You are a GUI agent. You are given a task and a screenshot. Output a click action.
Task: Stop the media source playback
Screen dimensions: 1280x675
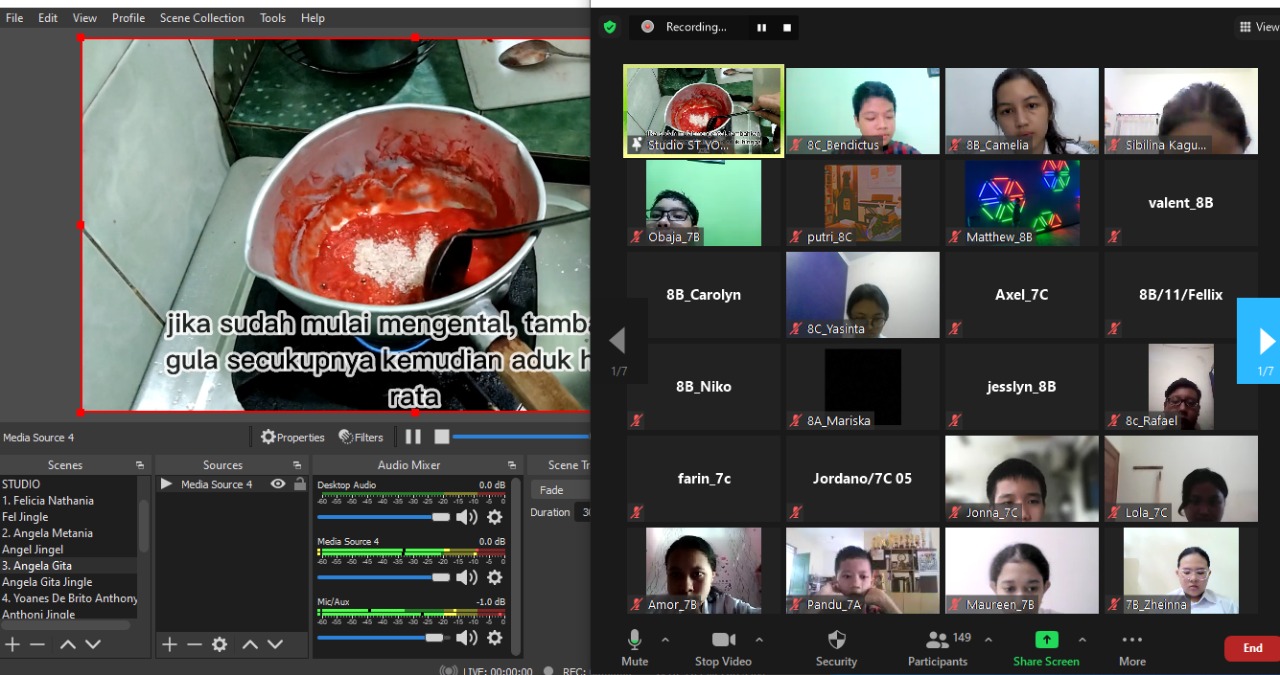[x=442, y=437]
